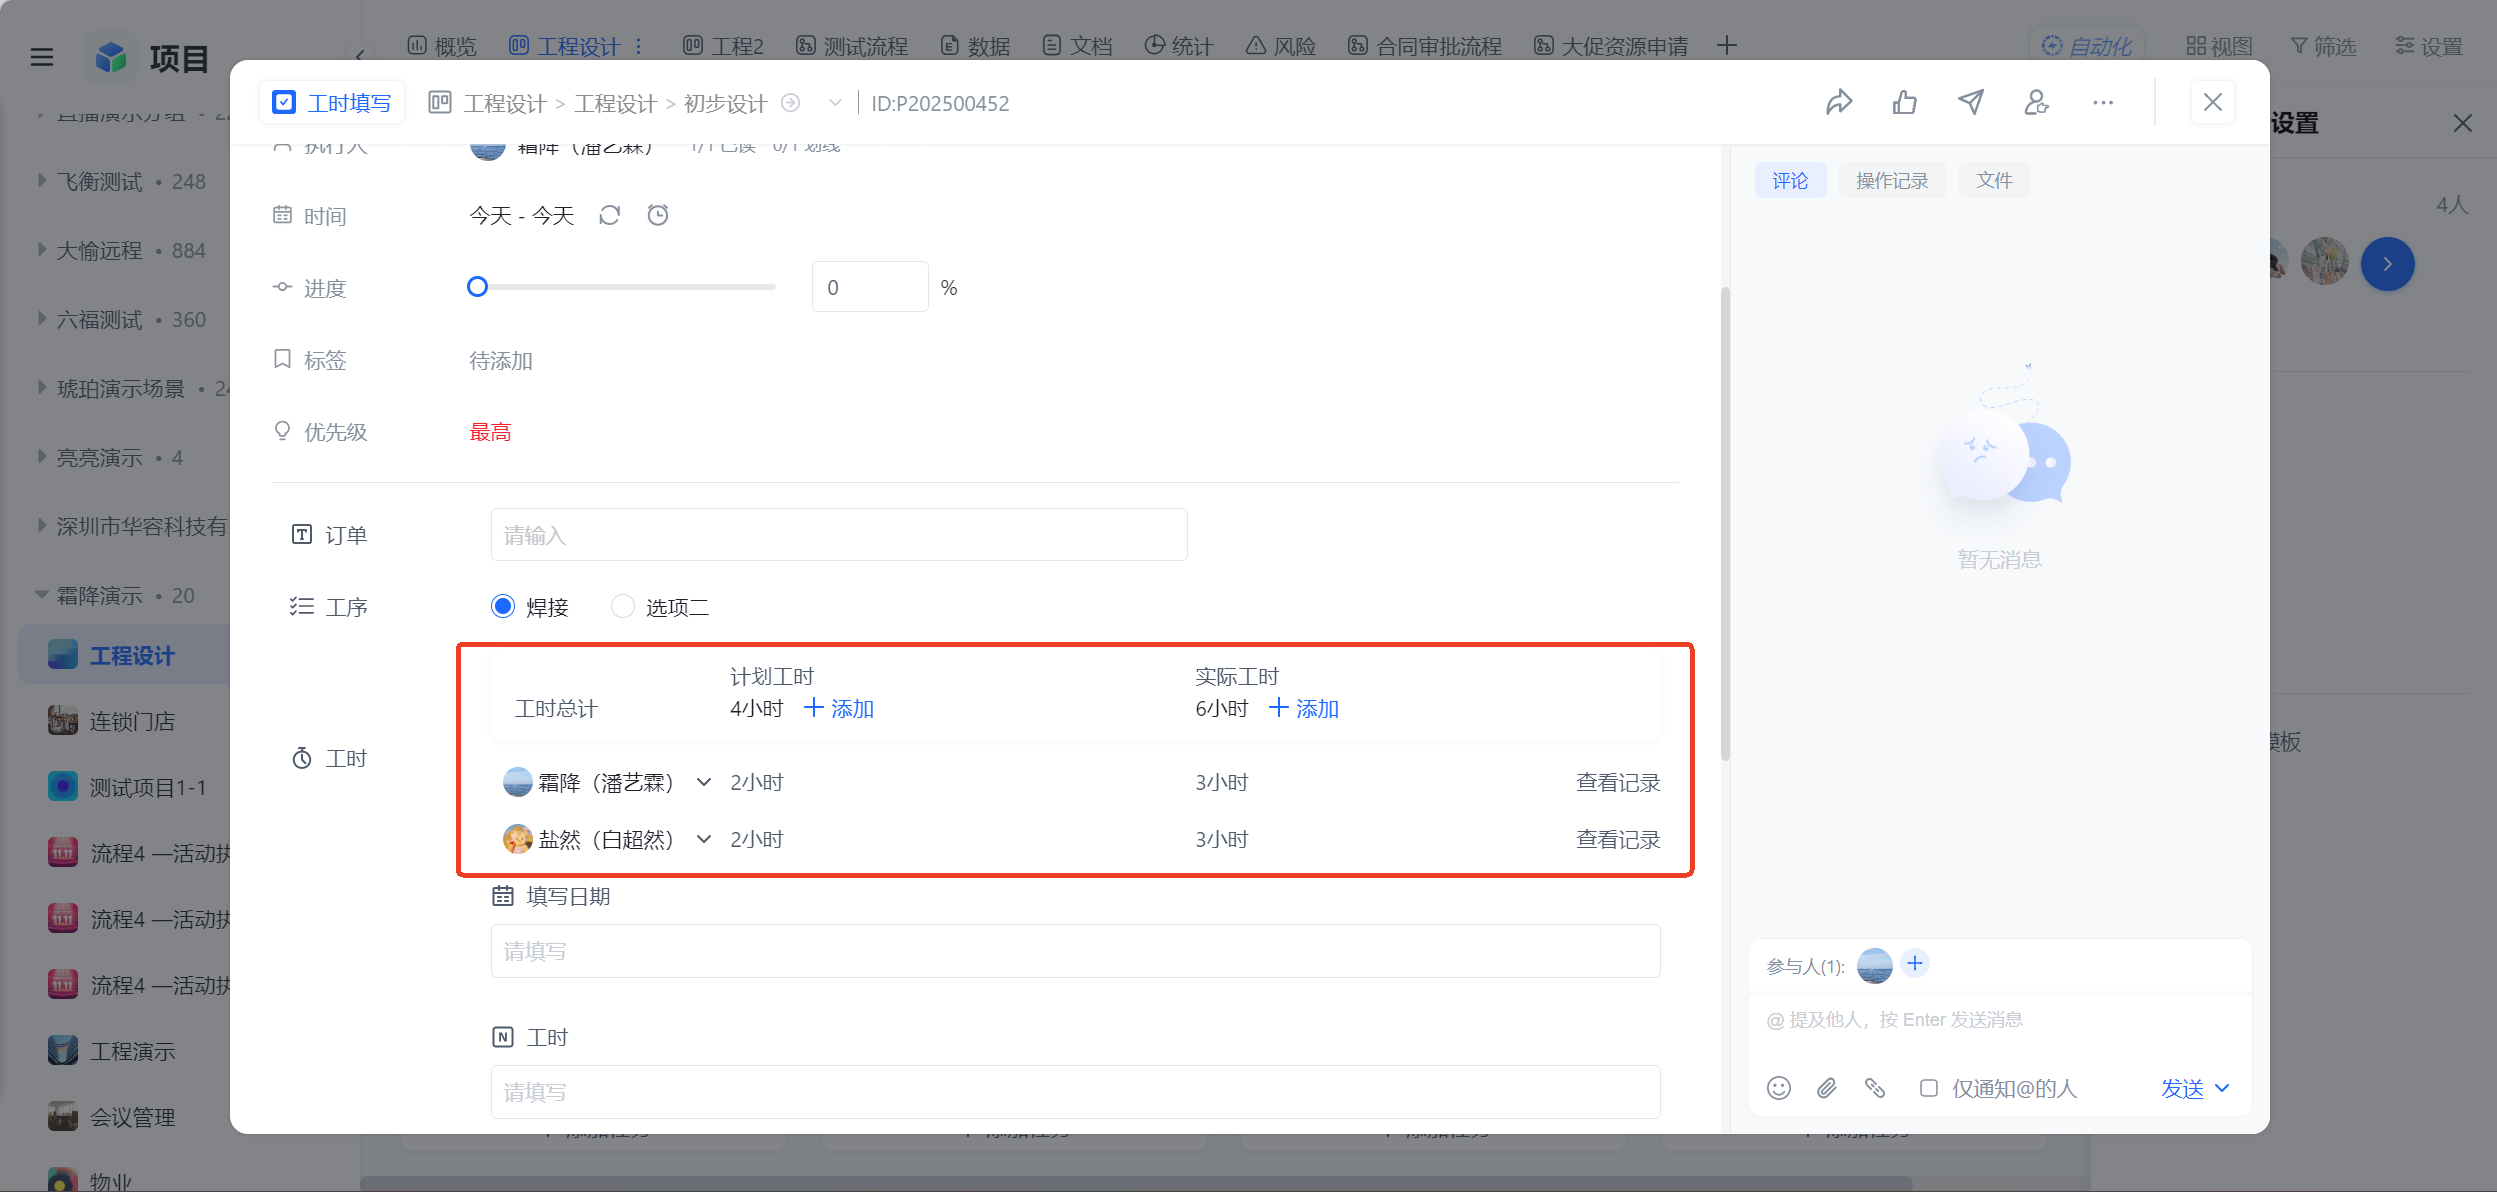Screen dimensions: 2497x1192
Task: Open the 连锁门店 project in sidebar
Action: [131, 721]
